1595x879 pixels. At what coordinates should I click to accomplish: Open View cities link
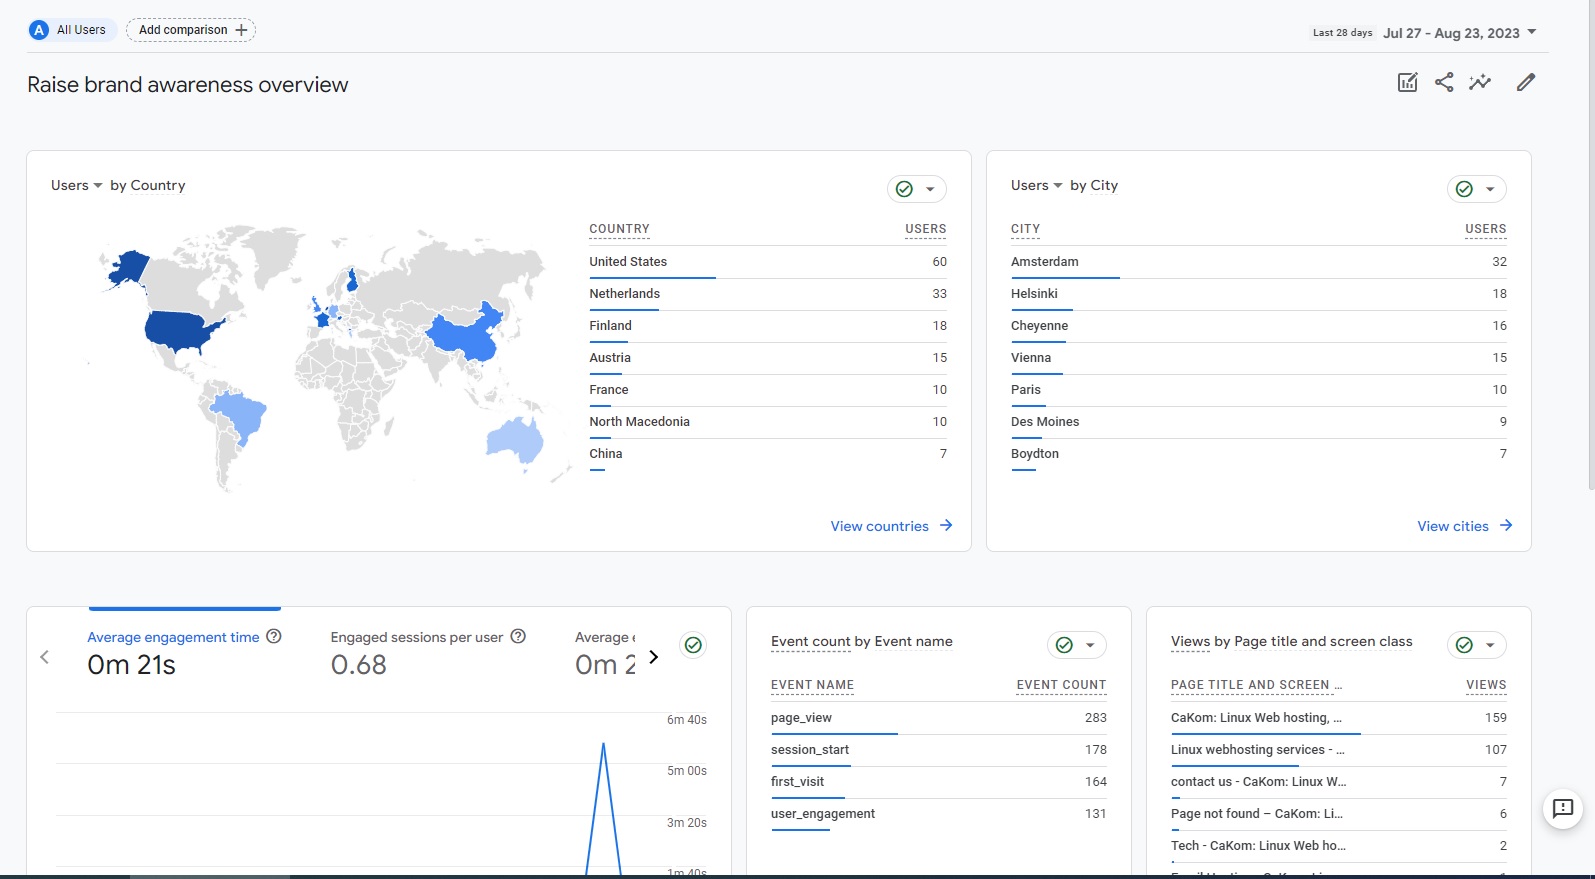coord(1464,526)
